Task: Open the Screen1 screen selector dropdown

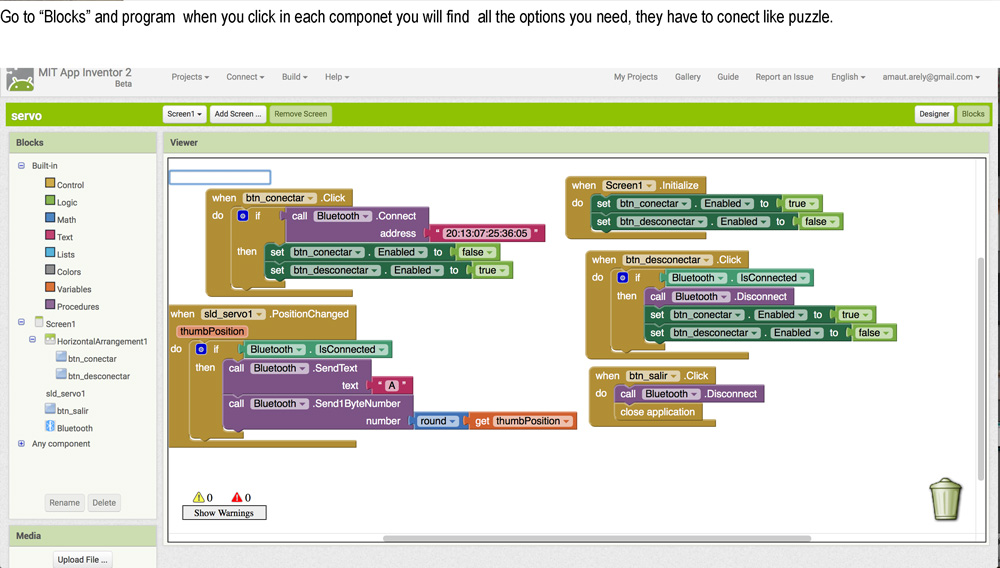Action: tap(184, 114)
